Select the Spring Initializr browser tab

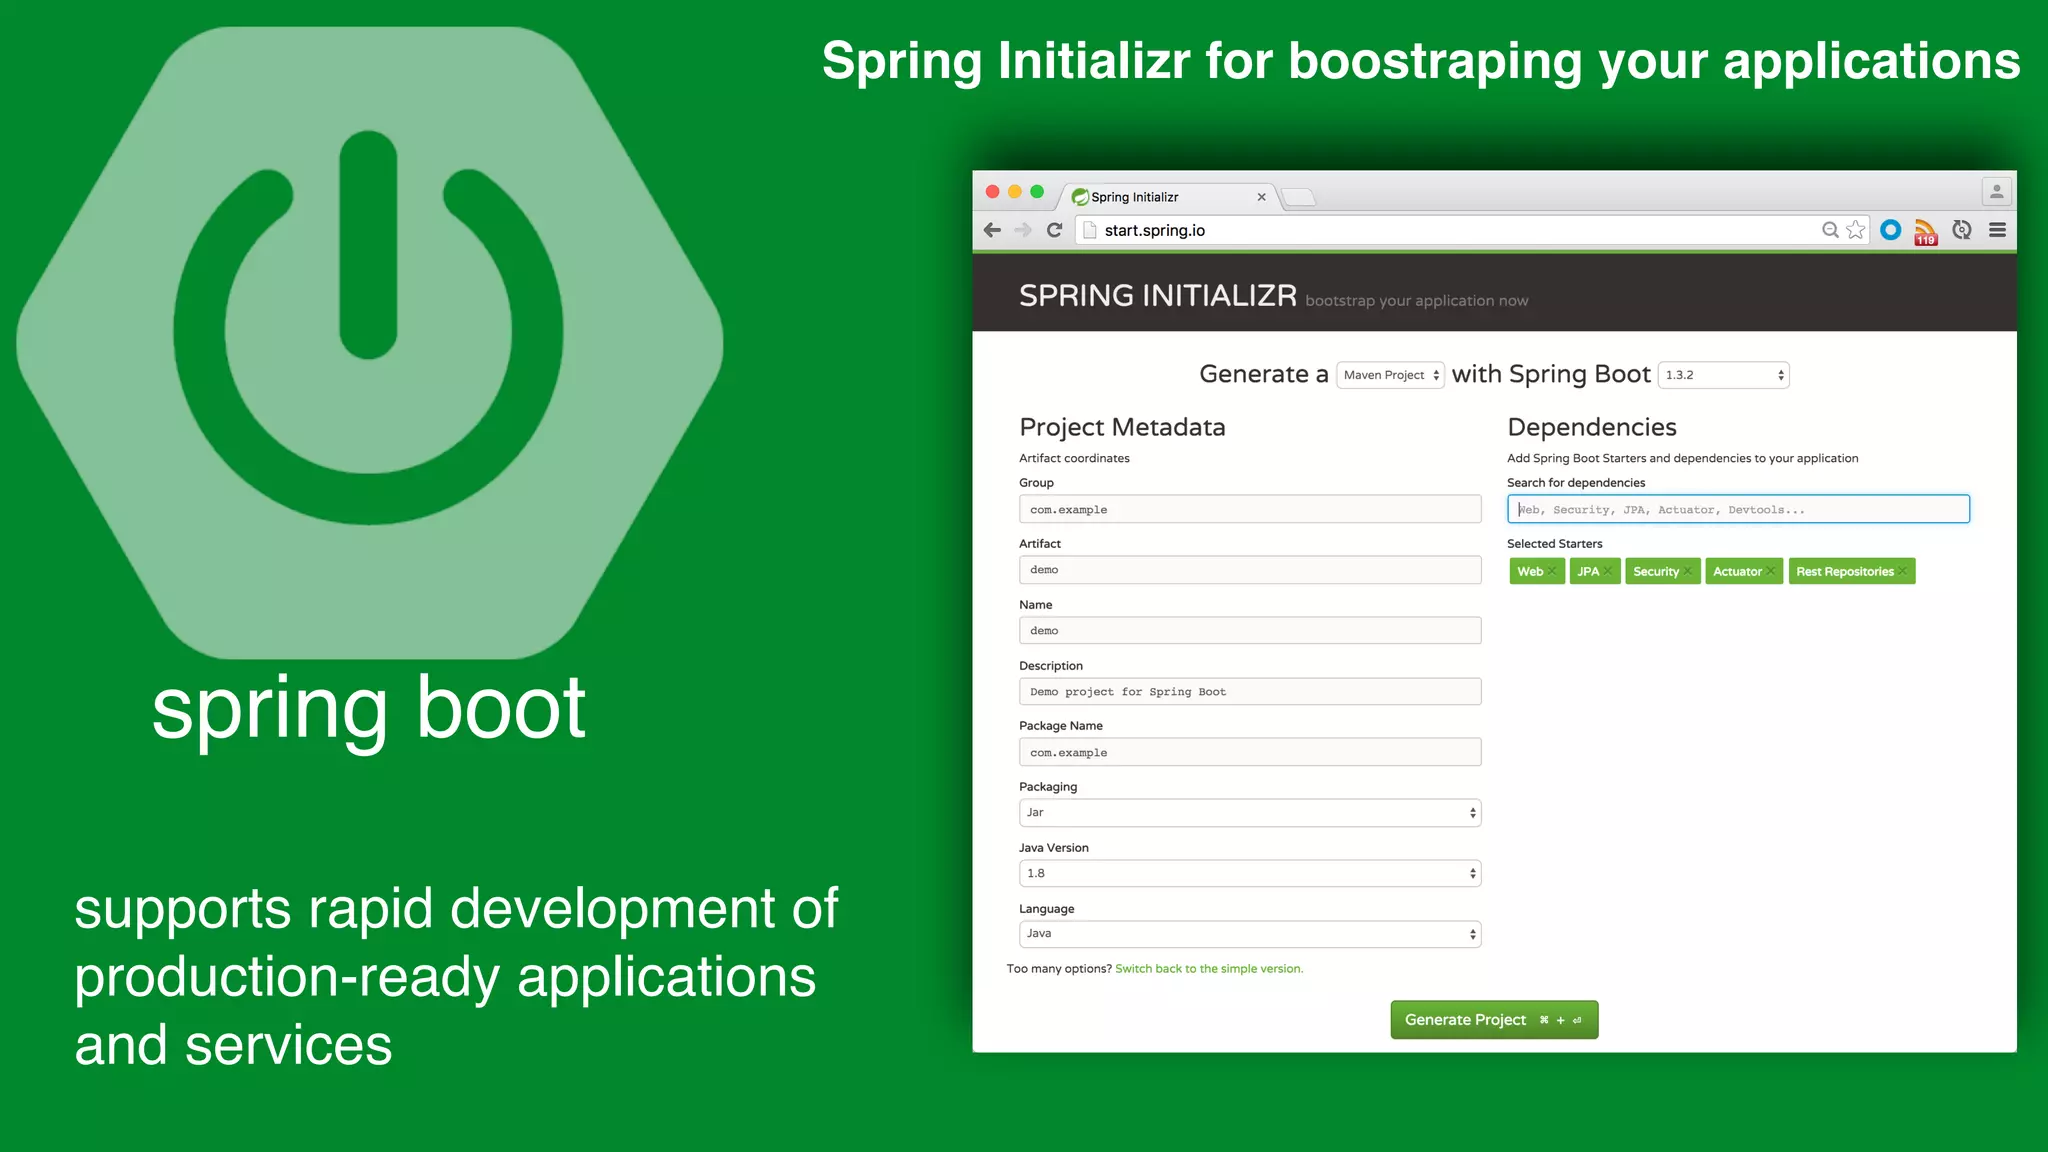[1165, 197]
